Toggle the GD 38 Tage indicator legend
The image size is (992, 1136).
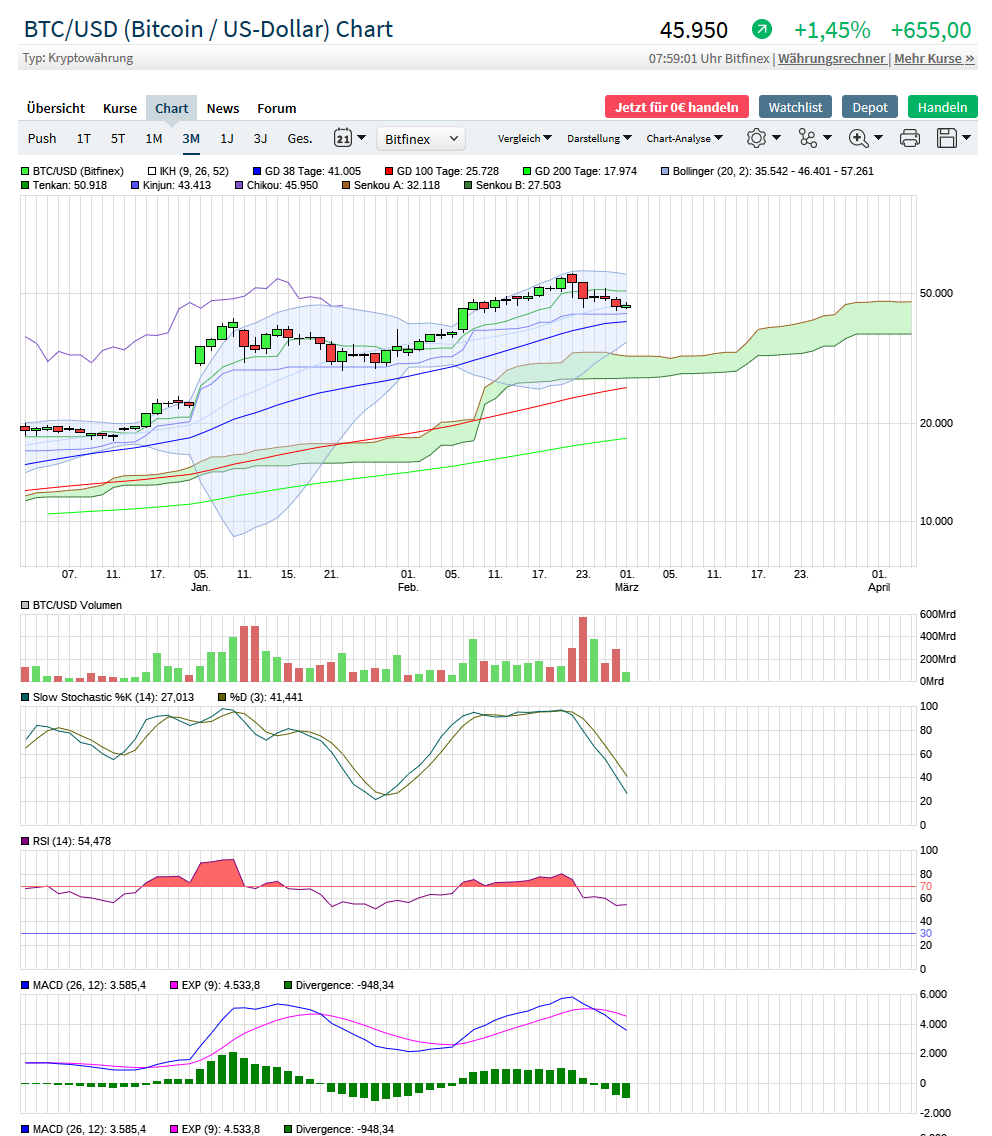pos(257,171)
